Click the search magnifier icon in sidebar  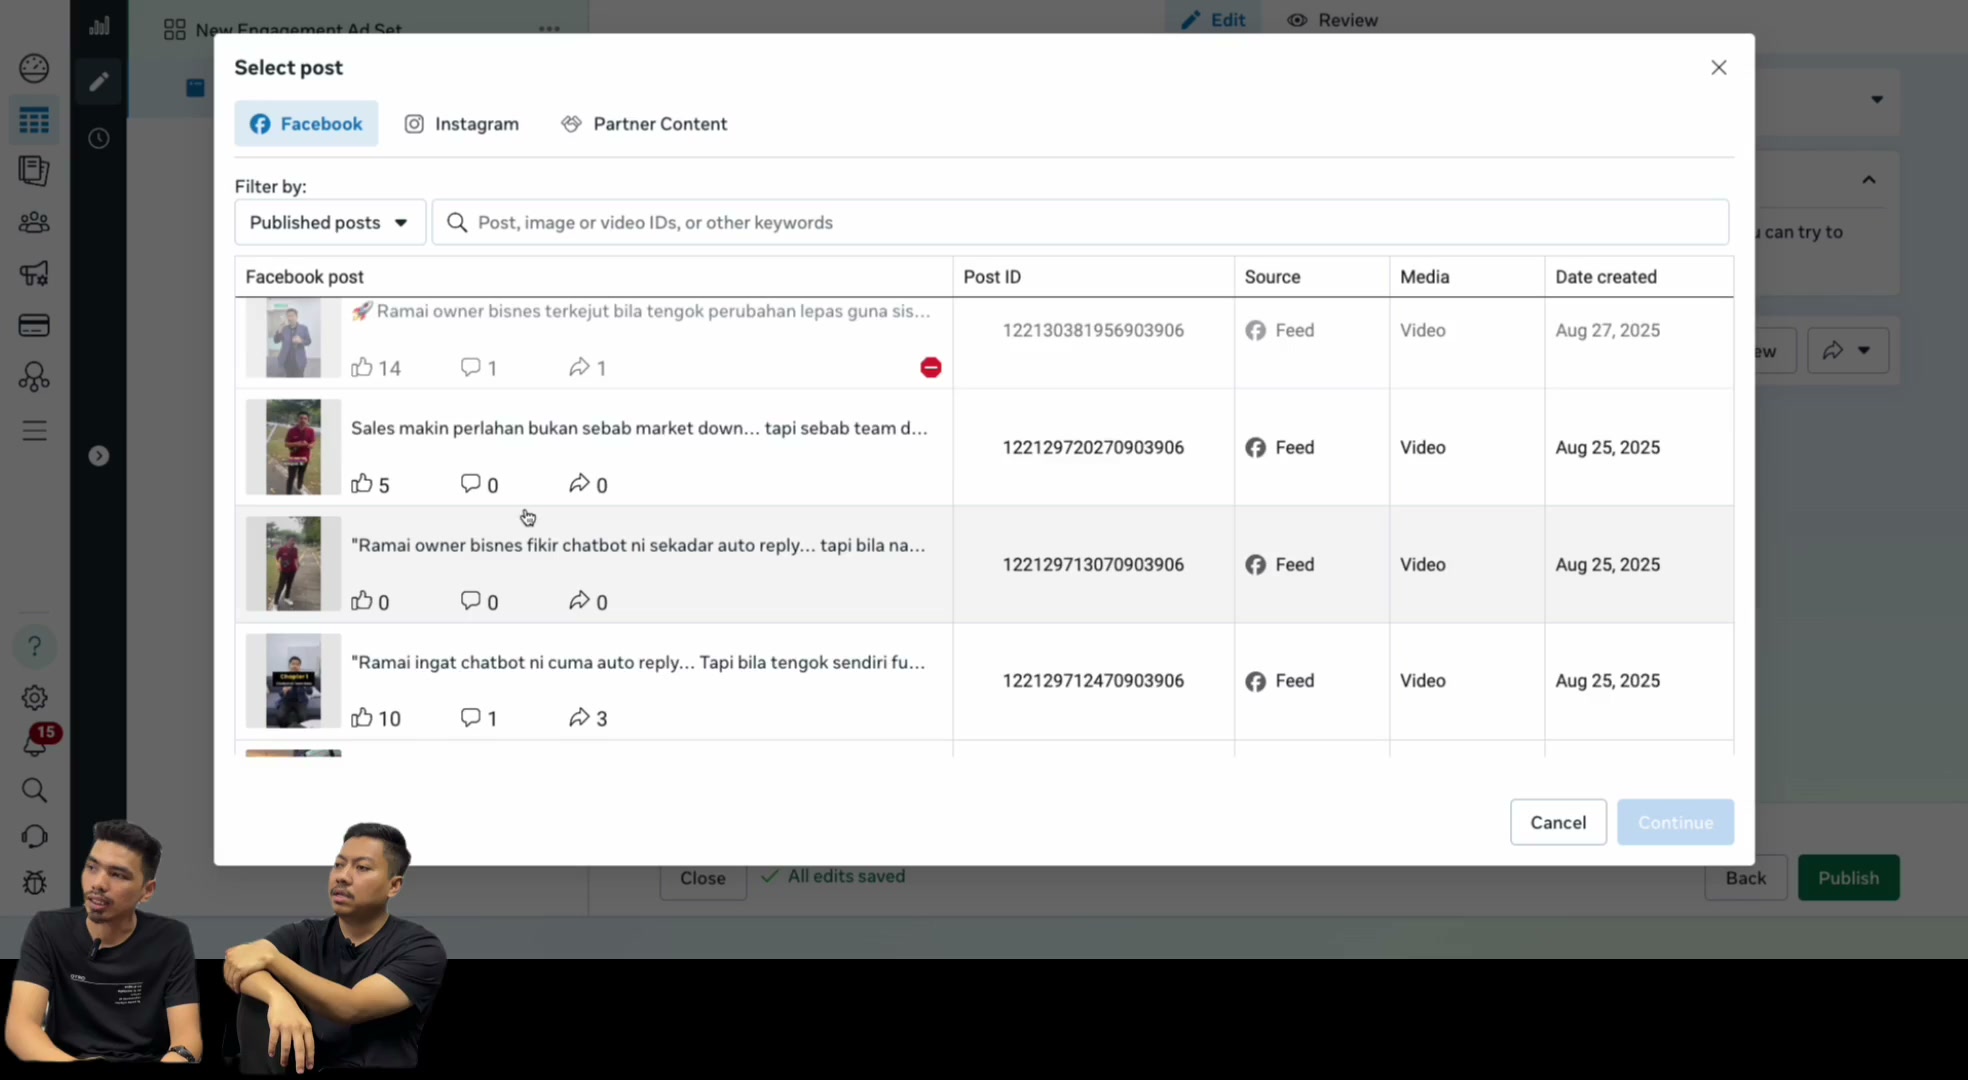click(34, 790)
